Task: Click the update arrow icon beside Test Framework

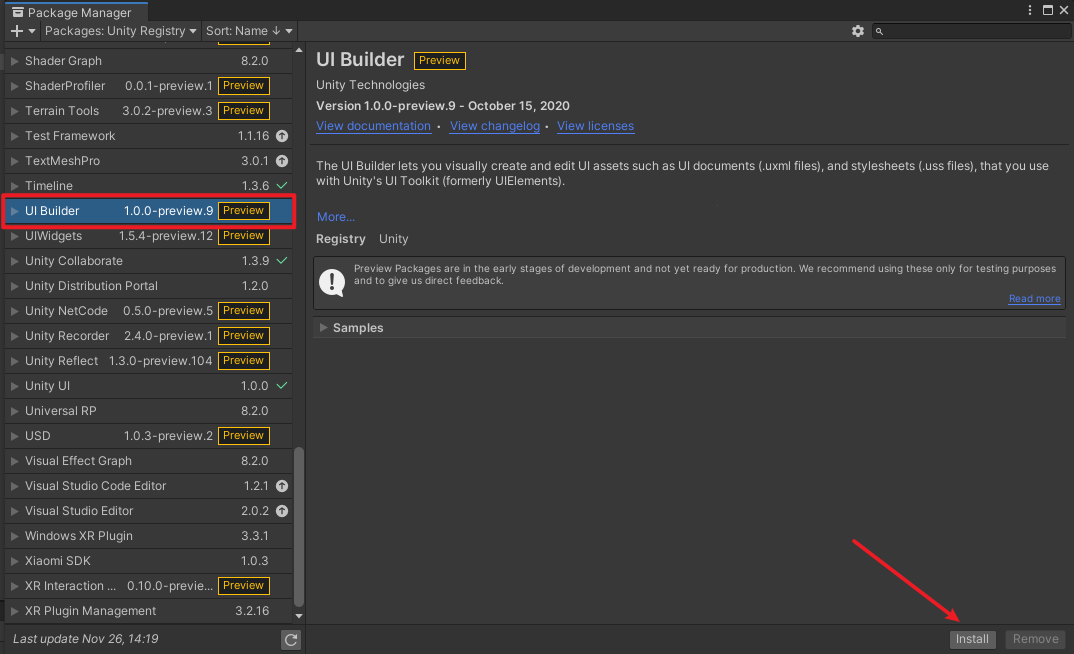Action: pos(282,135)
